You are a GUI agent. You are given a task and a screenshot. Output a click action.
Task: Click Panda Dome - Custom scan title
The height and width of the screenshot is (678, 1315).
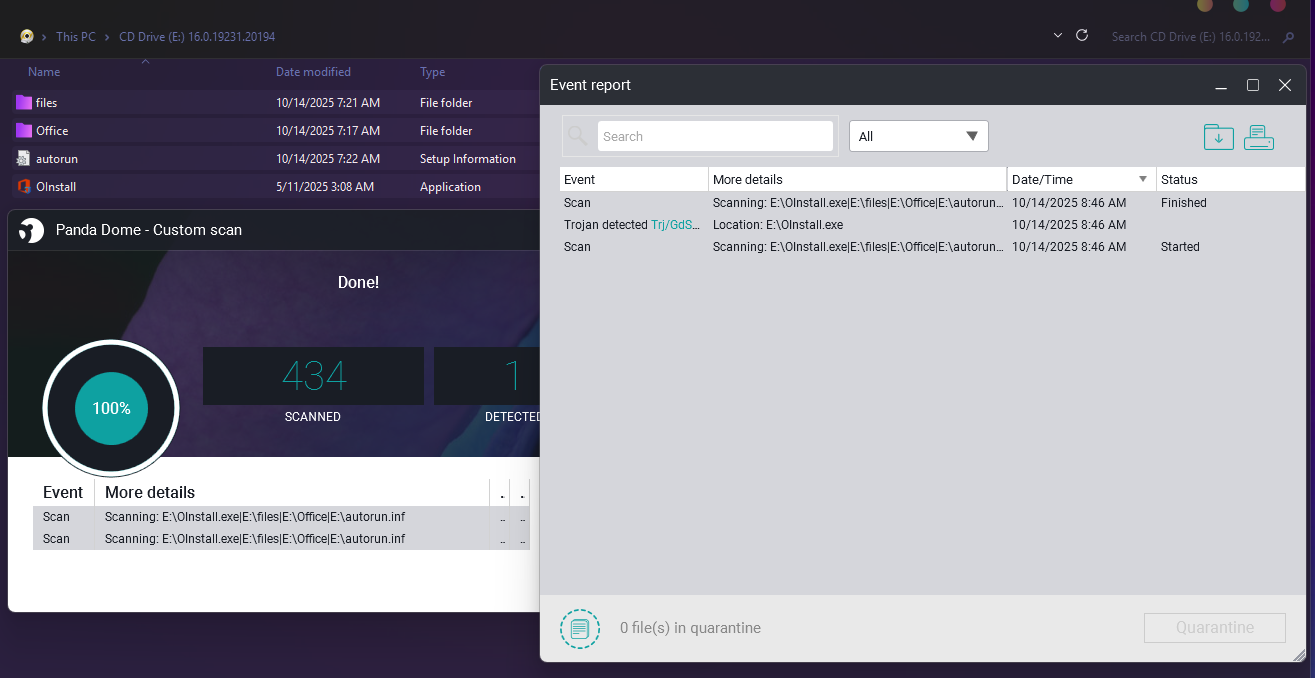coord(149,230)
